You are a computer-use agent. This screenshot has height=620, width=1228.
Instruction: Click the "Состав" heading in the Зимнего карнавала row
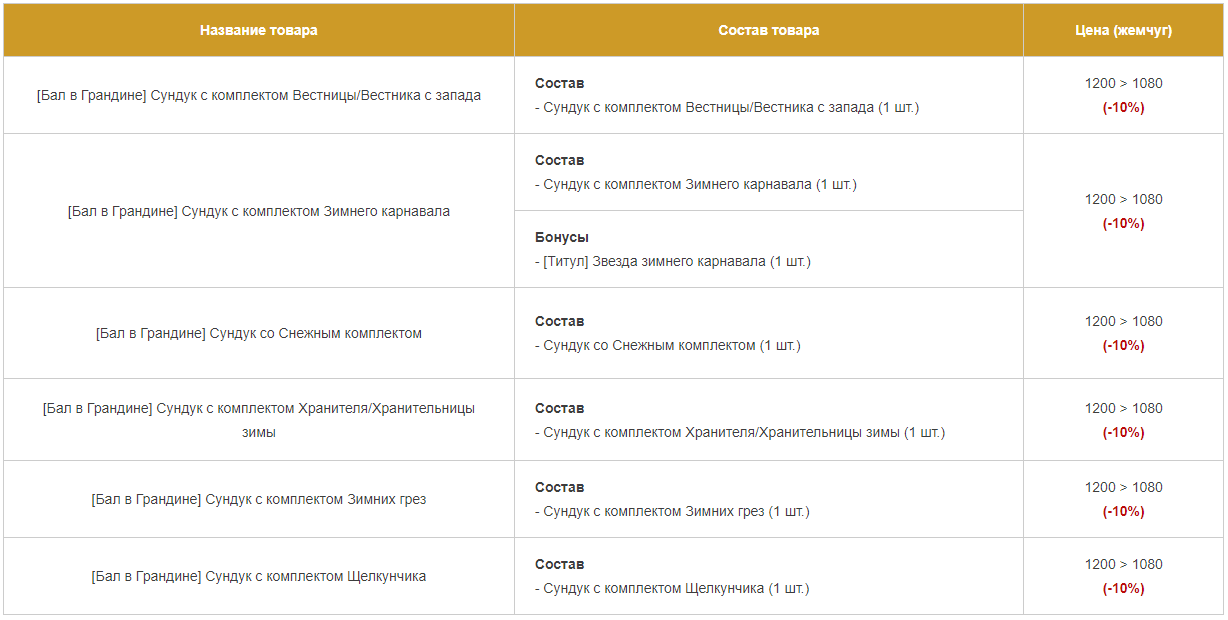pyautogui.click(x=559, y=160)
